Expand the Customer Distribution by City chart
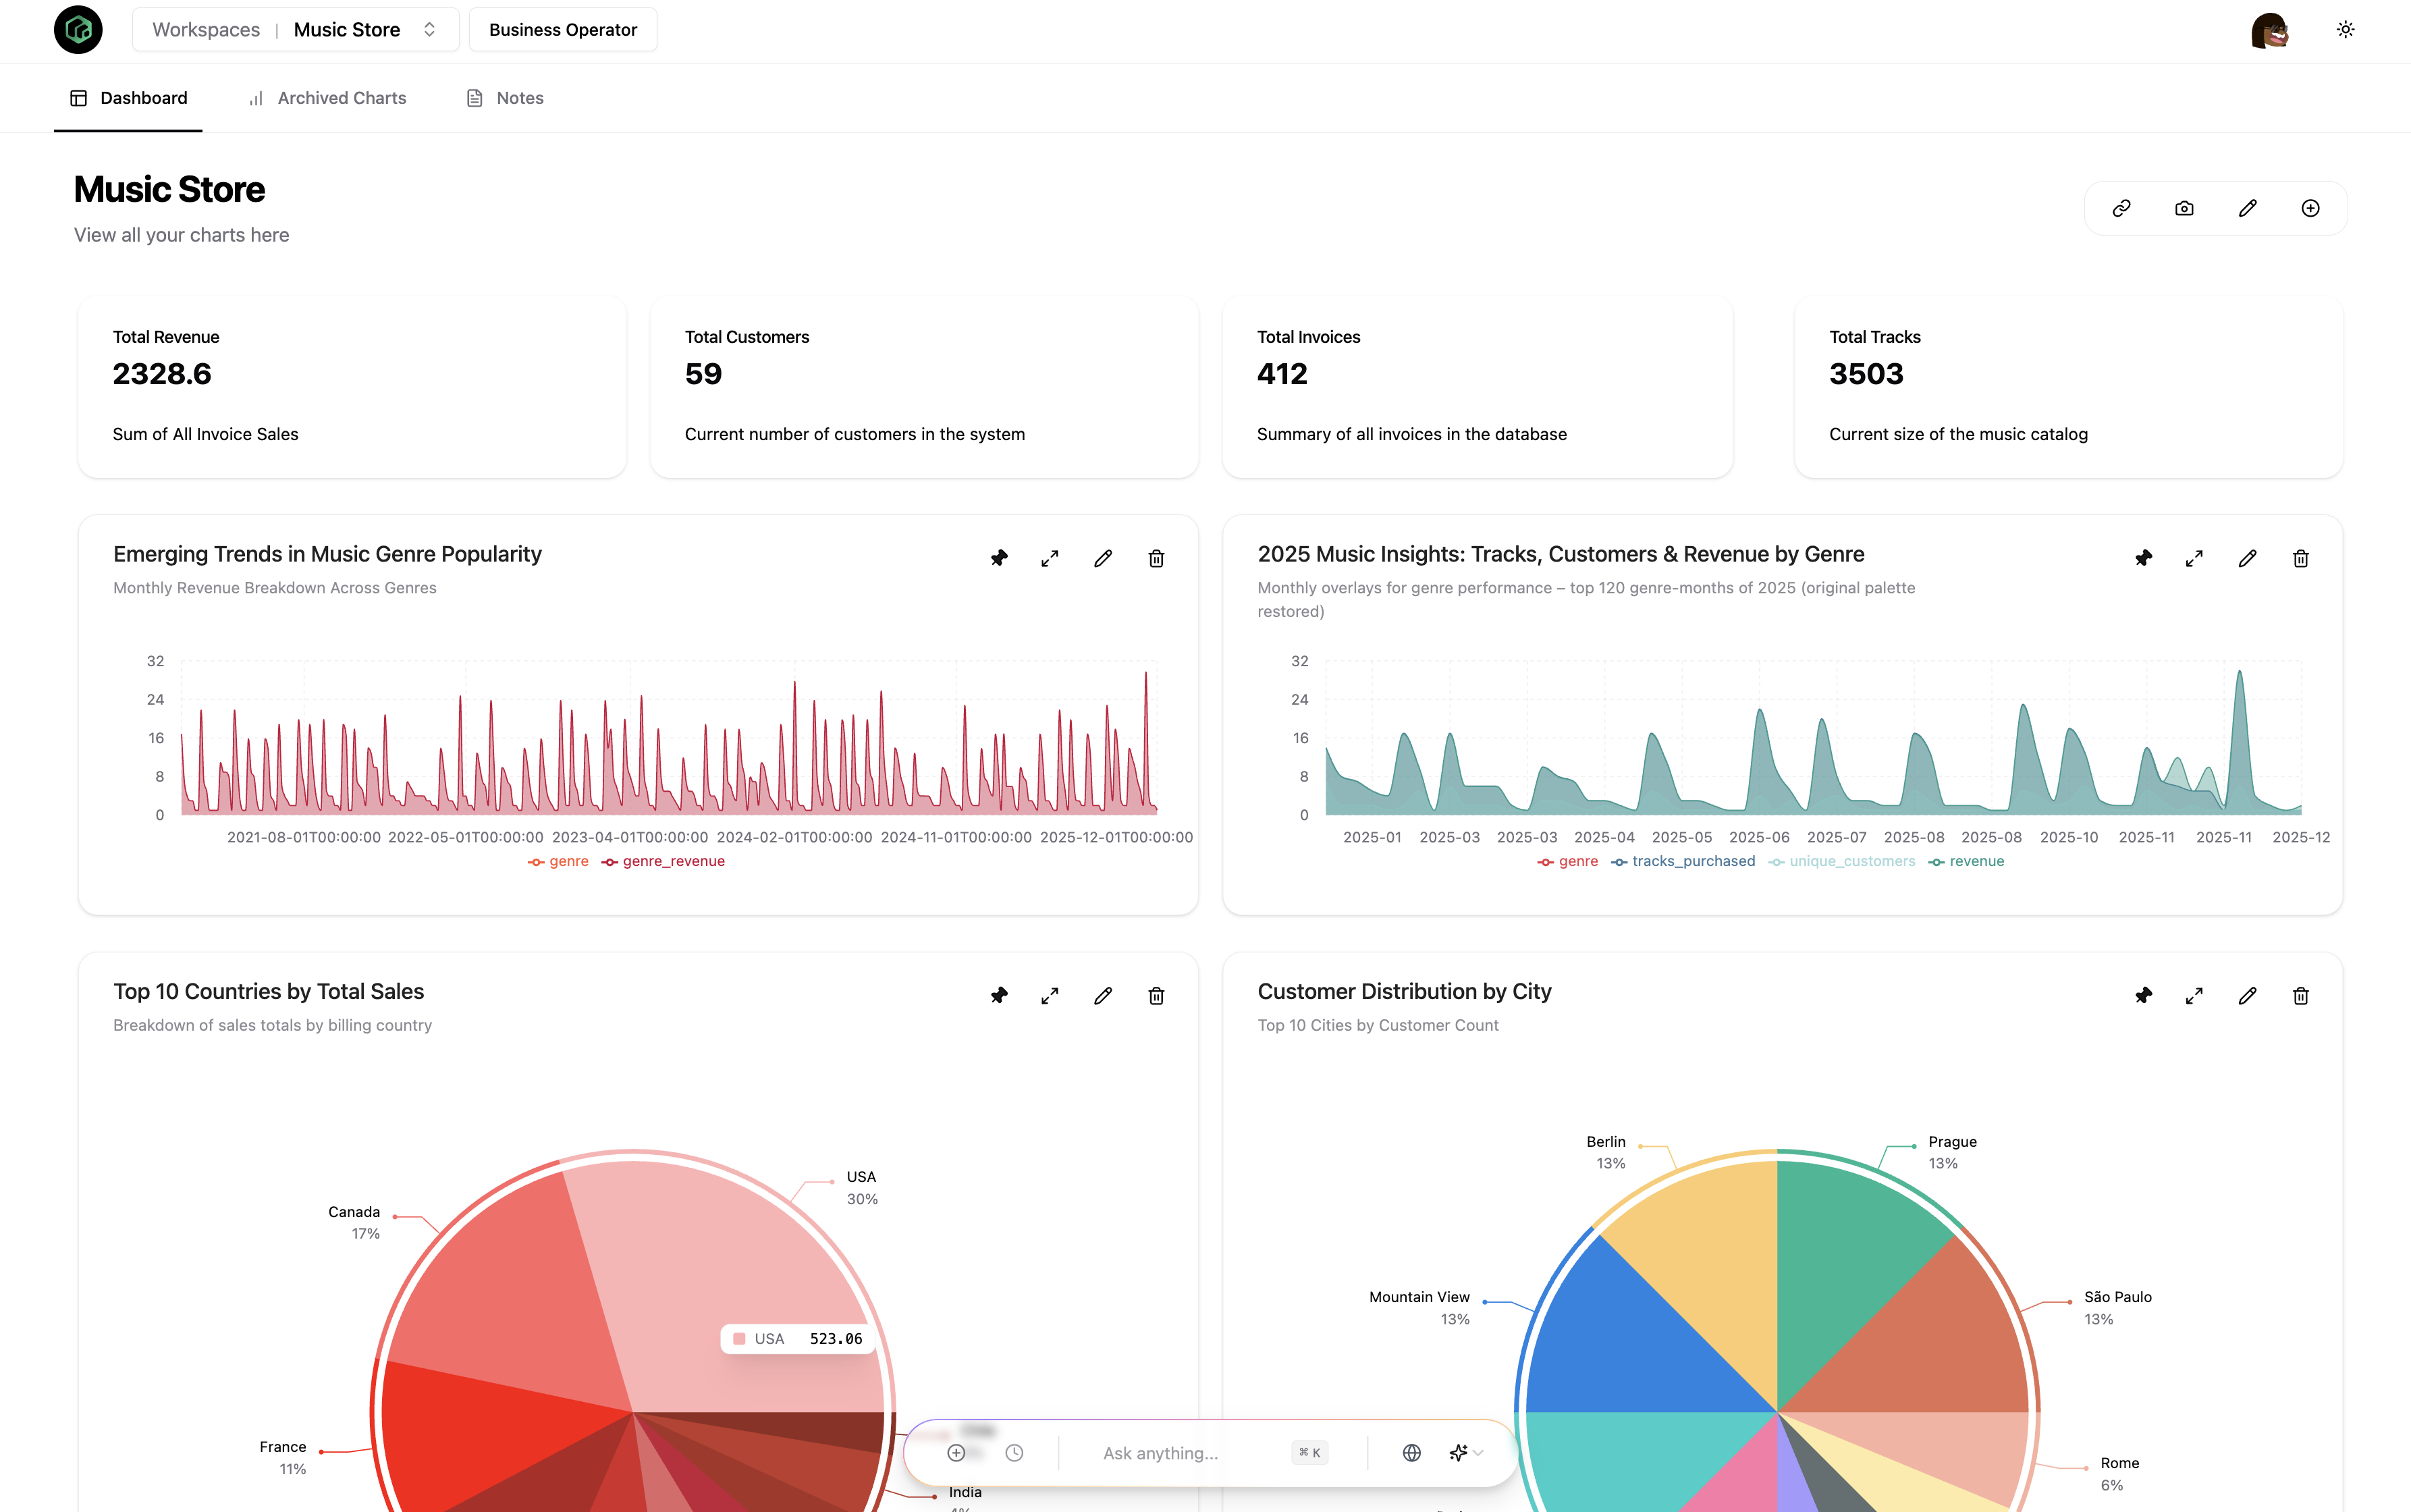 [2194, 995]
